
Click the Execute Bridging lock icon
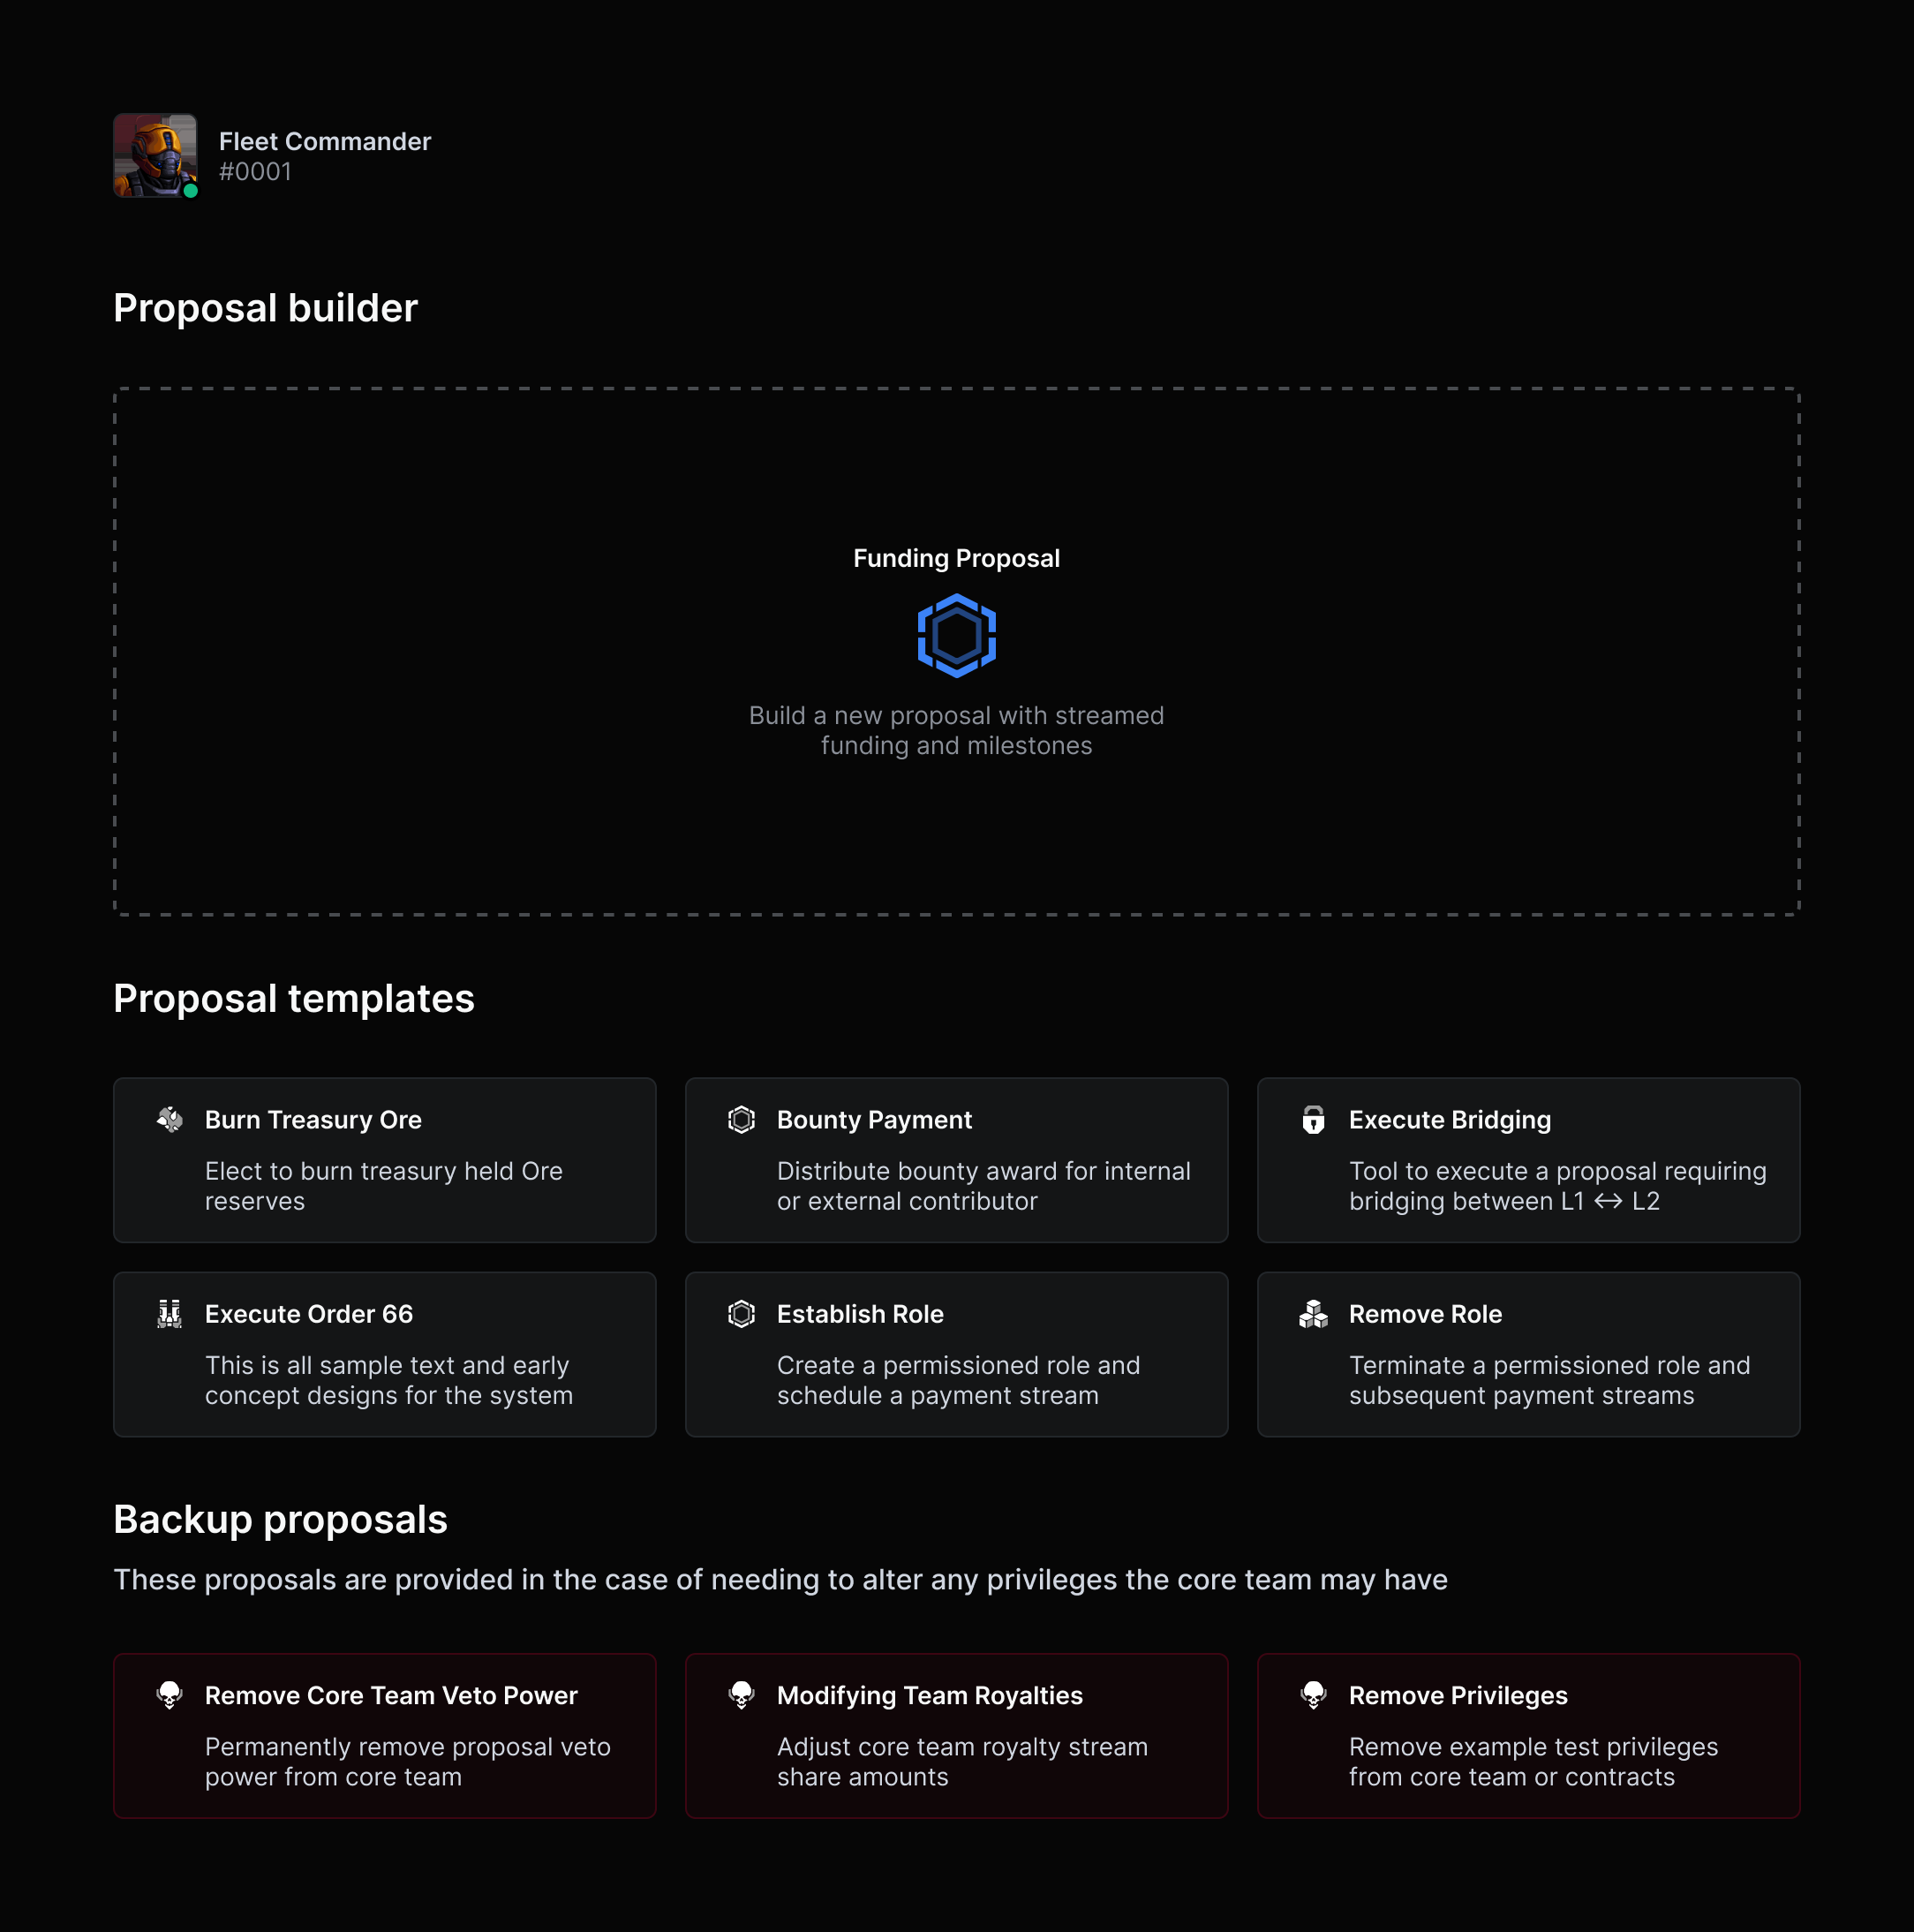[1313, 1119]
